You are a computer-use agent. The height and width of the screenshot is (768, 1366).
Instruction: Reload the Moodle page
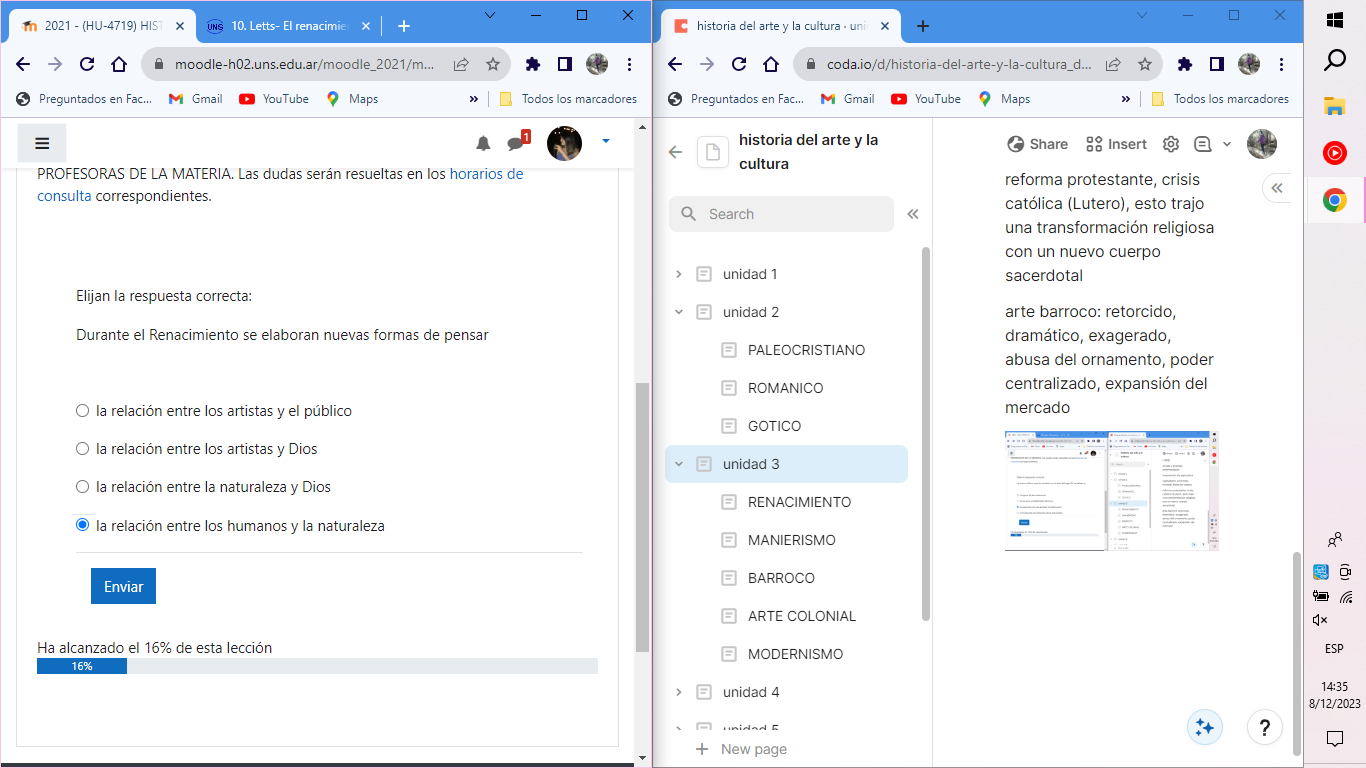(x=87, y=64)
